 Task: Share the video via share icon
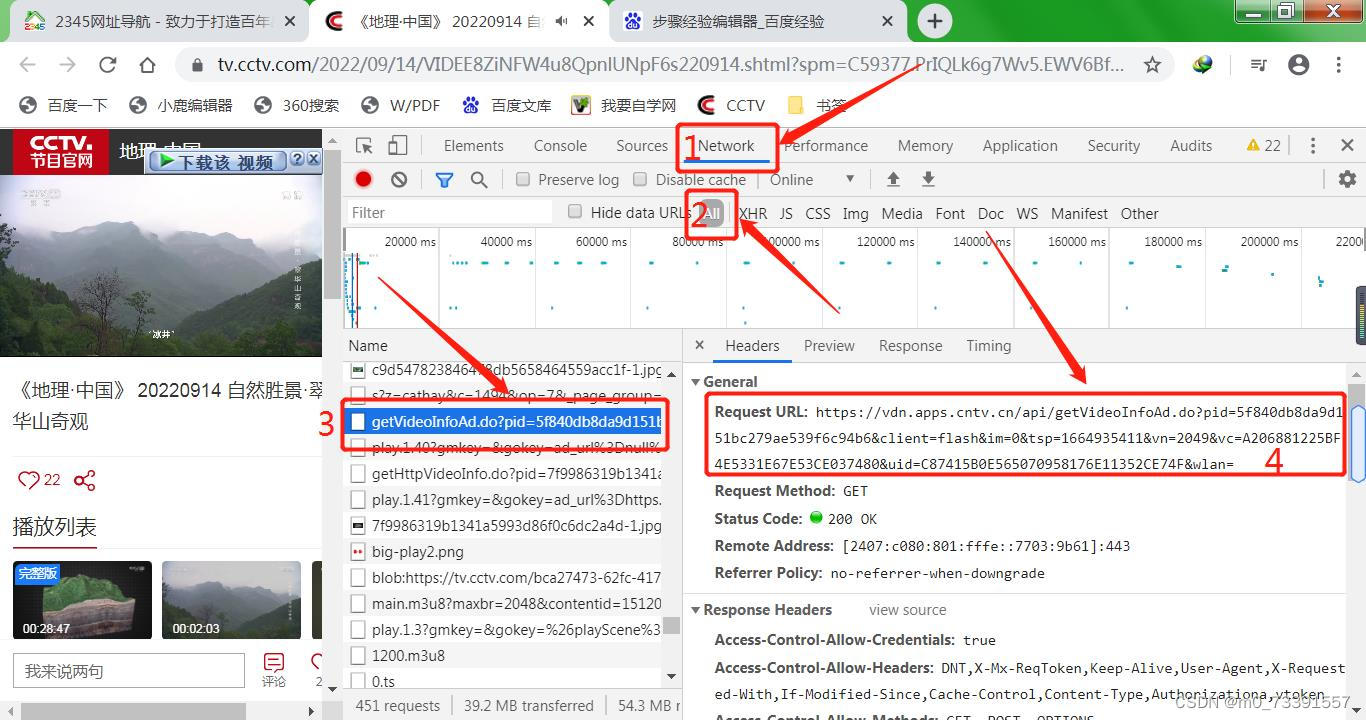coord(85,480)
